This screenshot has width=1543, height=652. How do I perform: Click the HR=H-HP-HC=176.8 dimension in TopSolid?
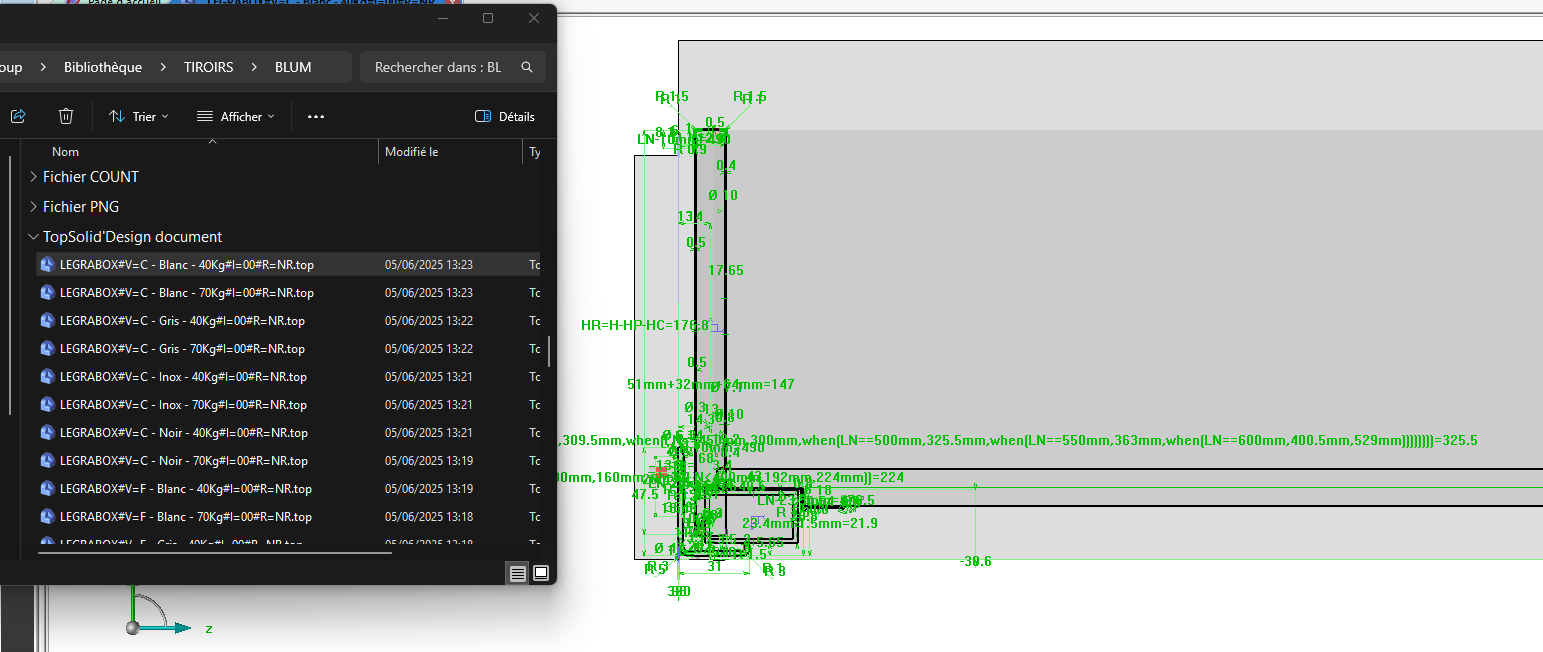coord(645,325)
